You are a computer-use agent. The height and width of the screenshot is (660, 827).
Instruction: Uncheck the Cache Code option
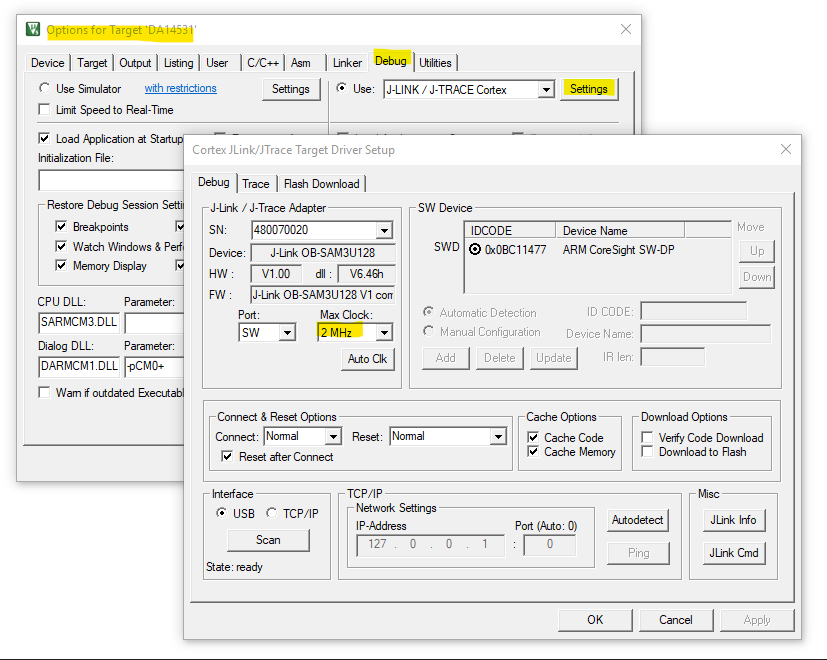[x=533, y=437]
